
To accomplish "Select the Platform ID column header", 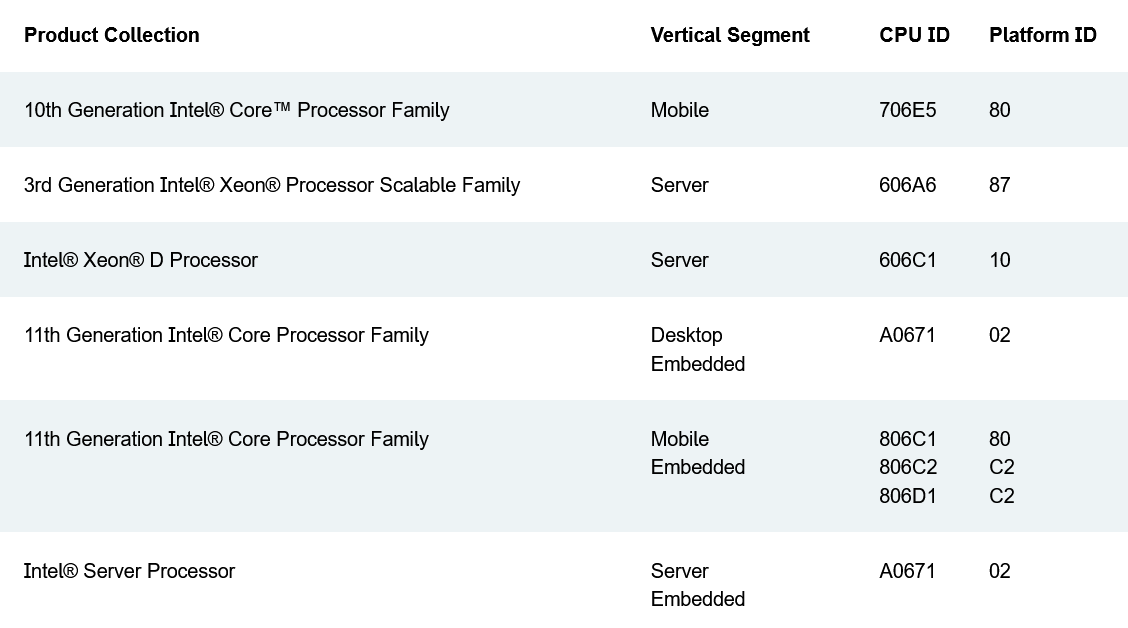I will 1042,35.
